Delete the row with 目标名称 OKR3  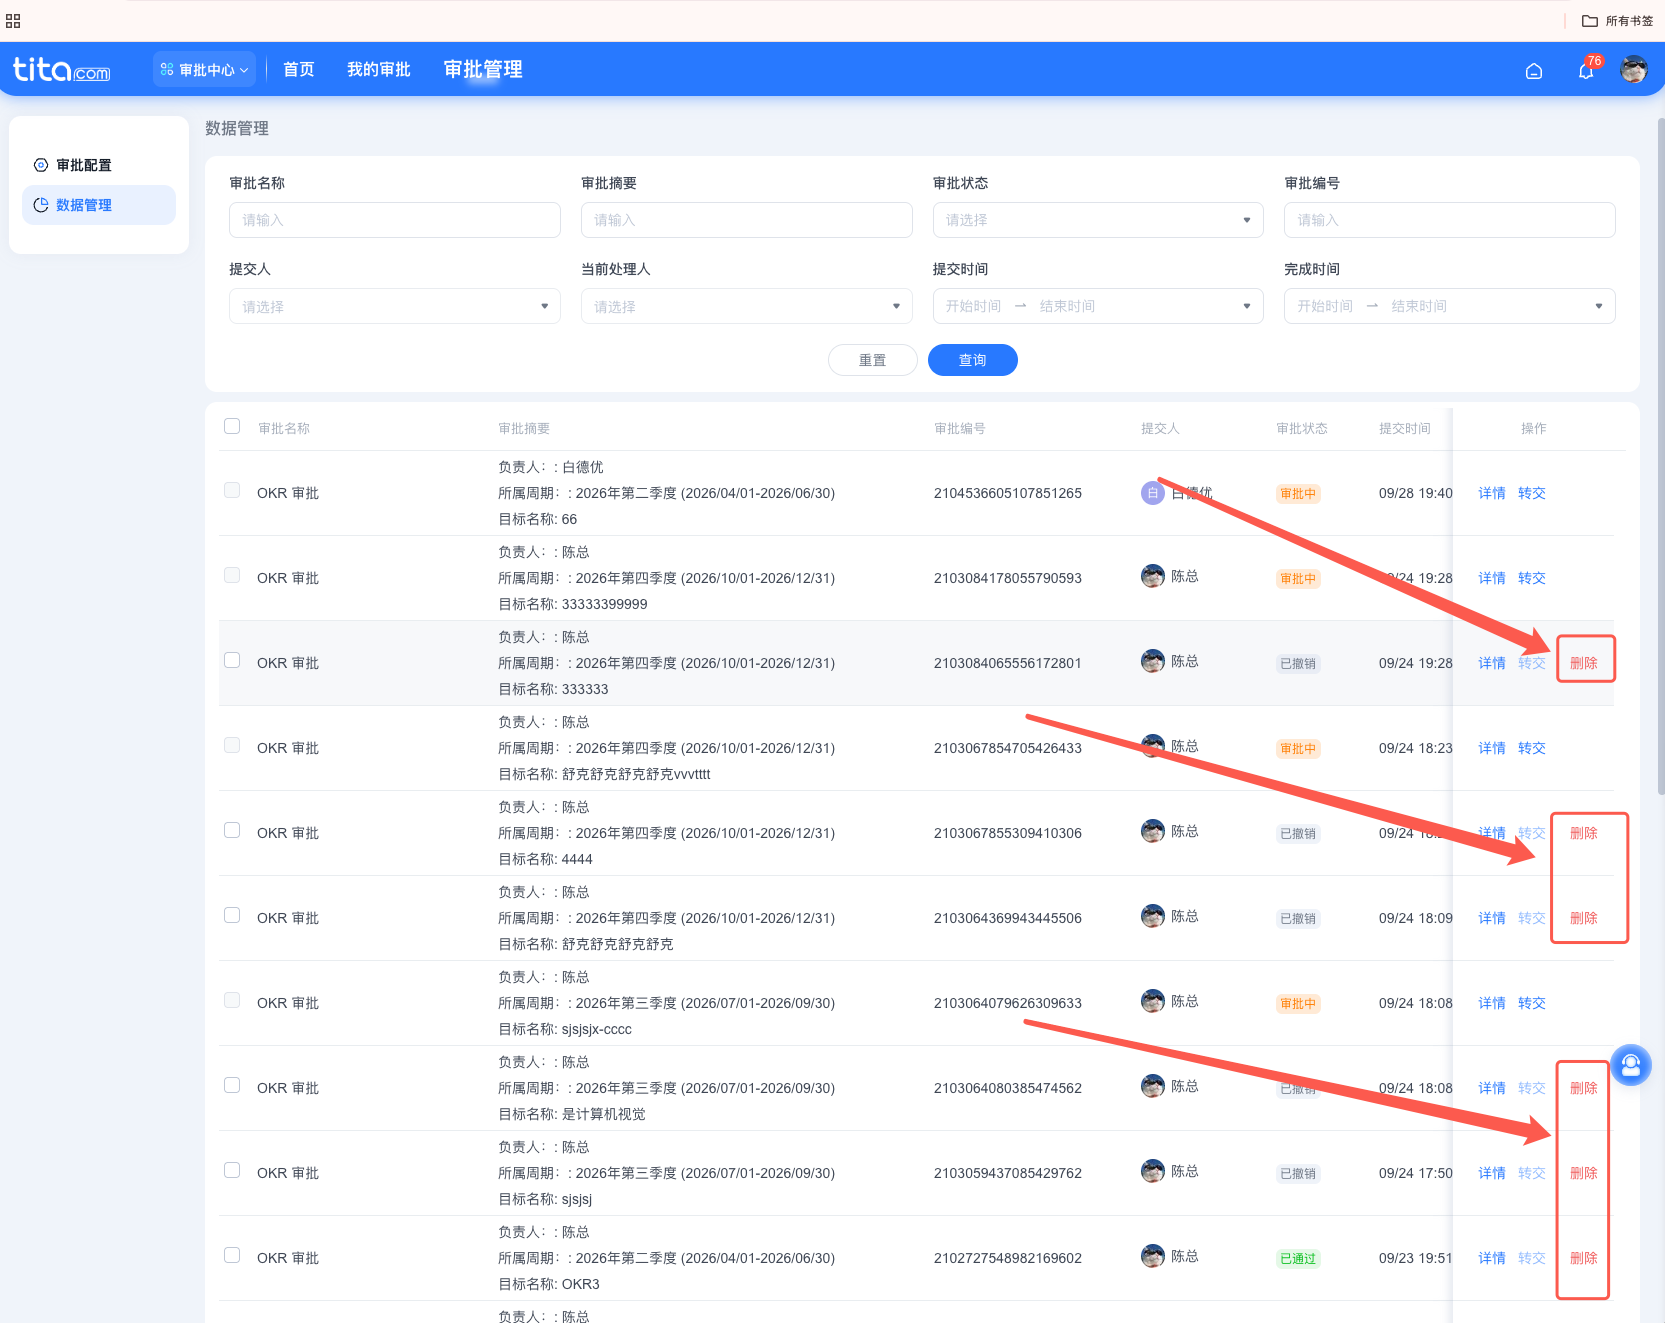1584,1258
